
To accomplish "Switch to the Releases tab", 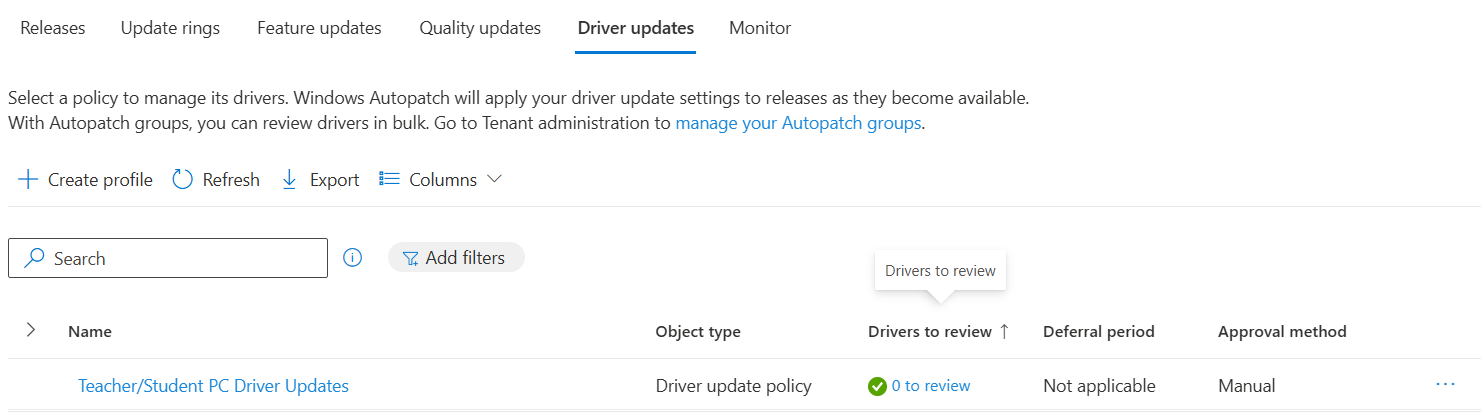I will 53,28.
